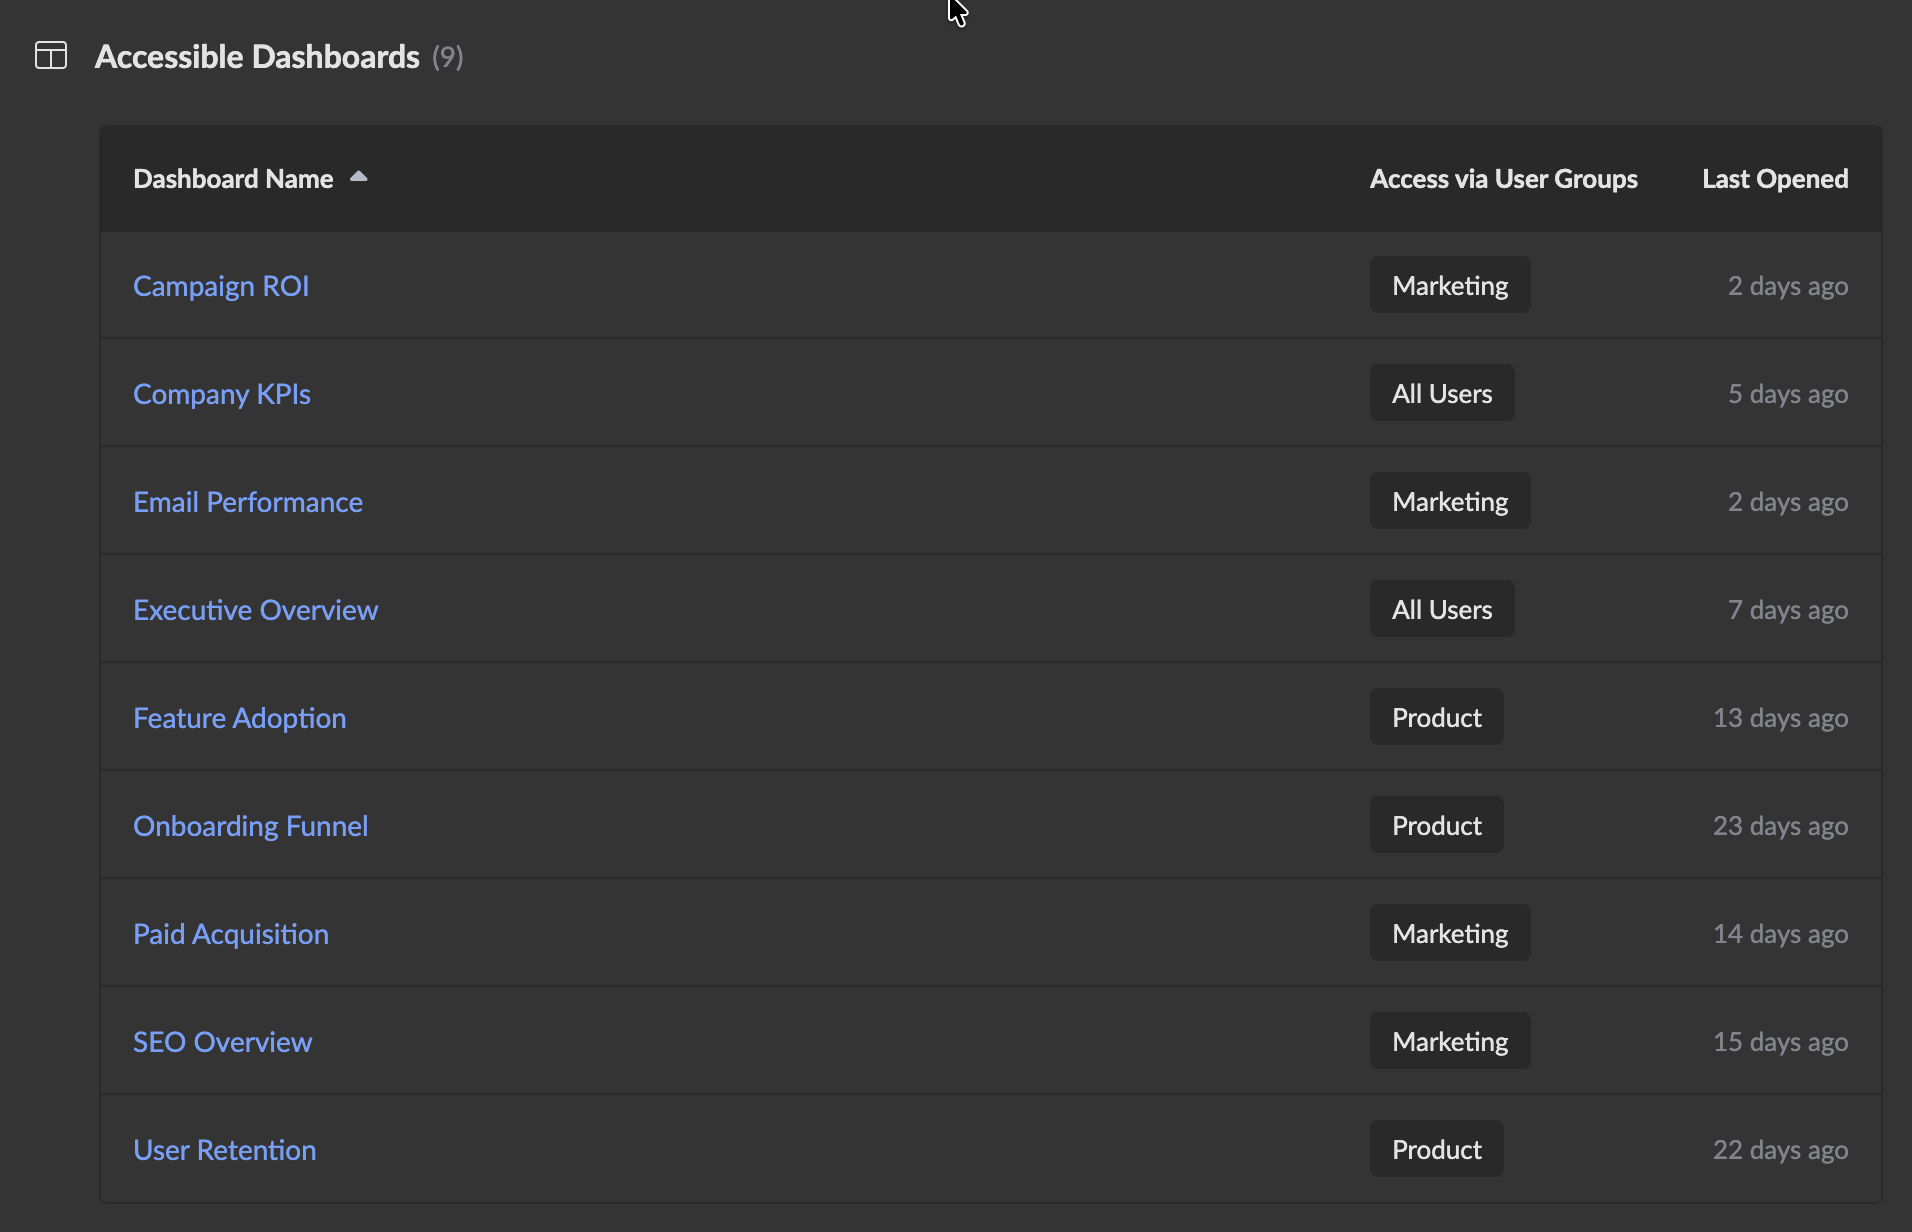
Task: Open the Paid Acquisition dashboard
Action: 231,933
